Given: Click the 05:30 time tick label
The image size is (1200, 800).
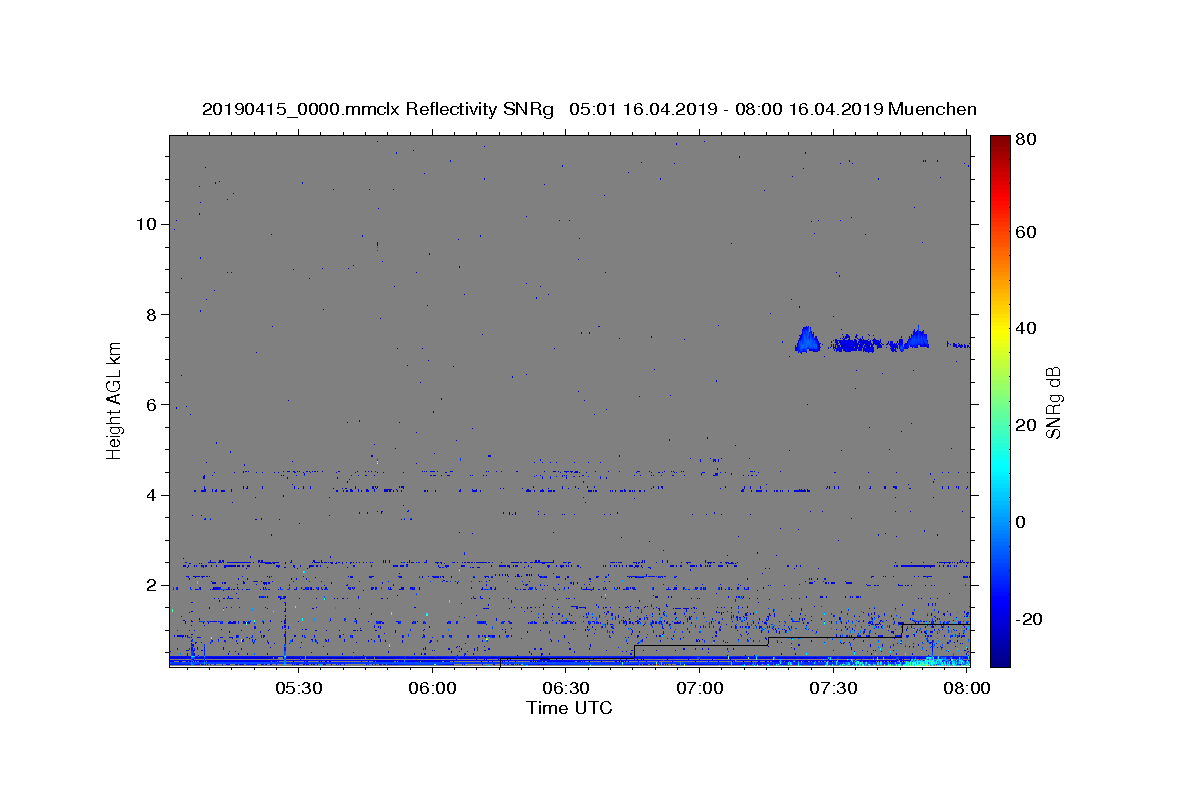Looking at the screenshot, I should click(x=299, y=689).
